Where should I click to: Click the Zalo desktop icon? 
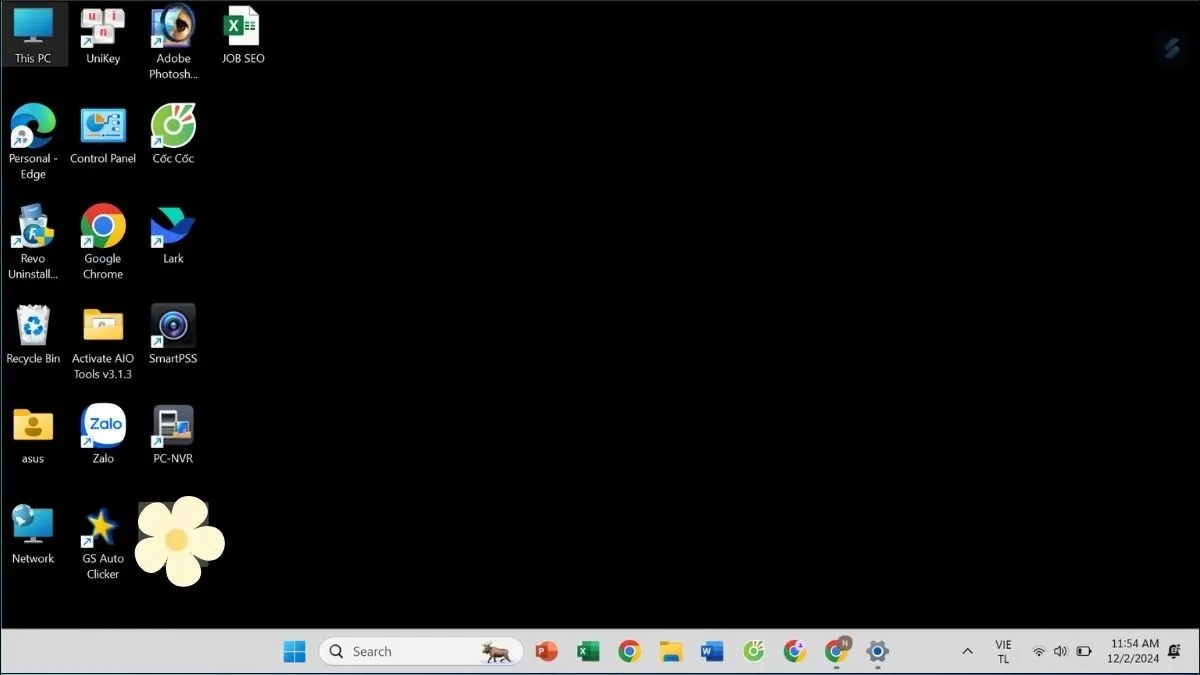[x=103, y=427]
